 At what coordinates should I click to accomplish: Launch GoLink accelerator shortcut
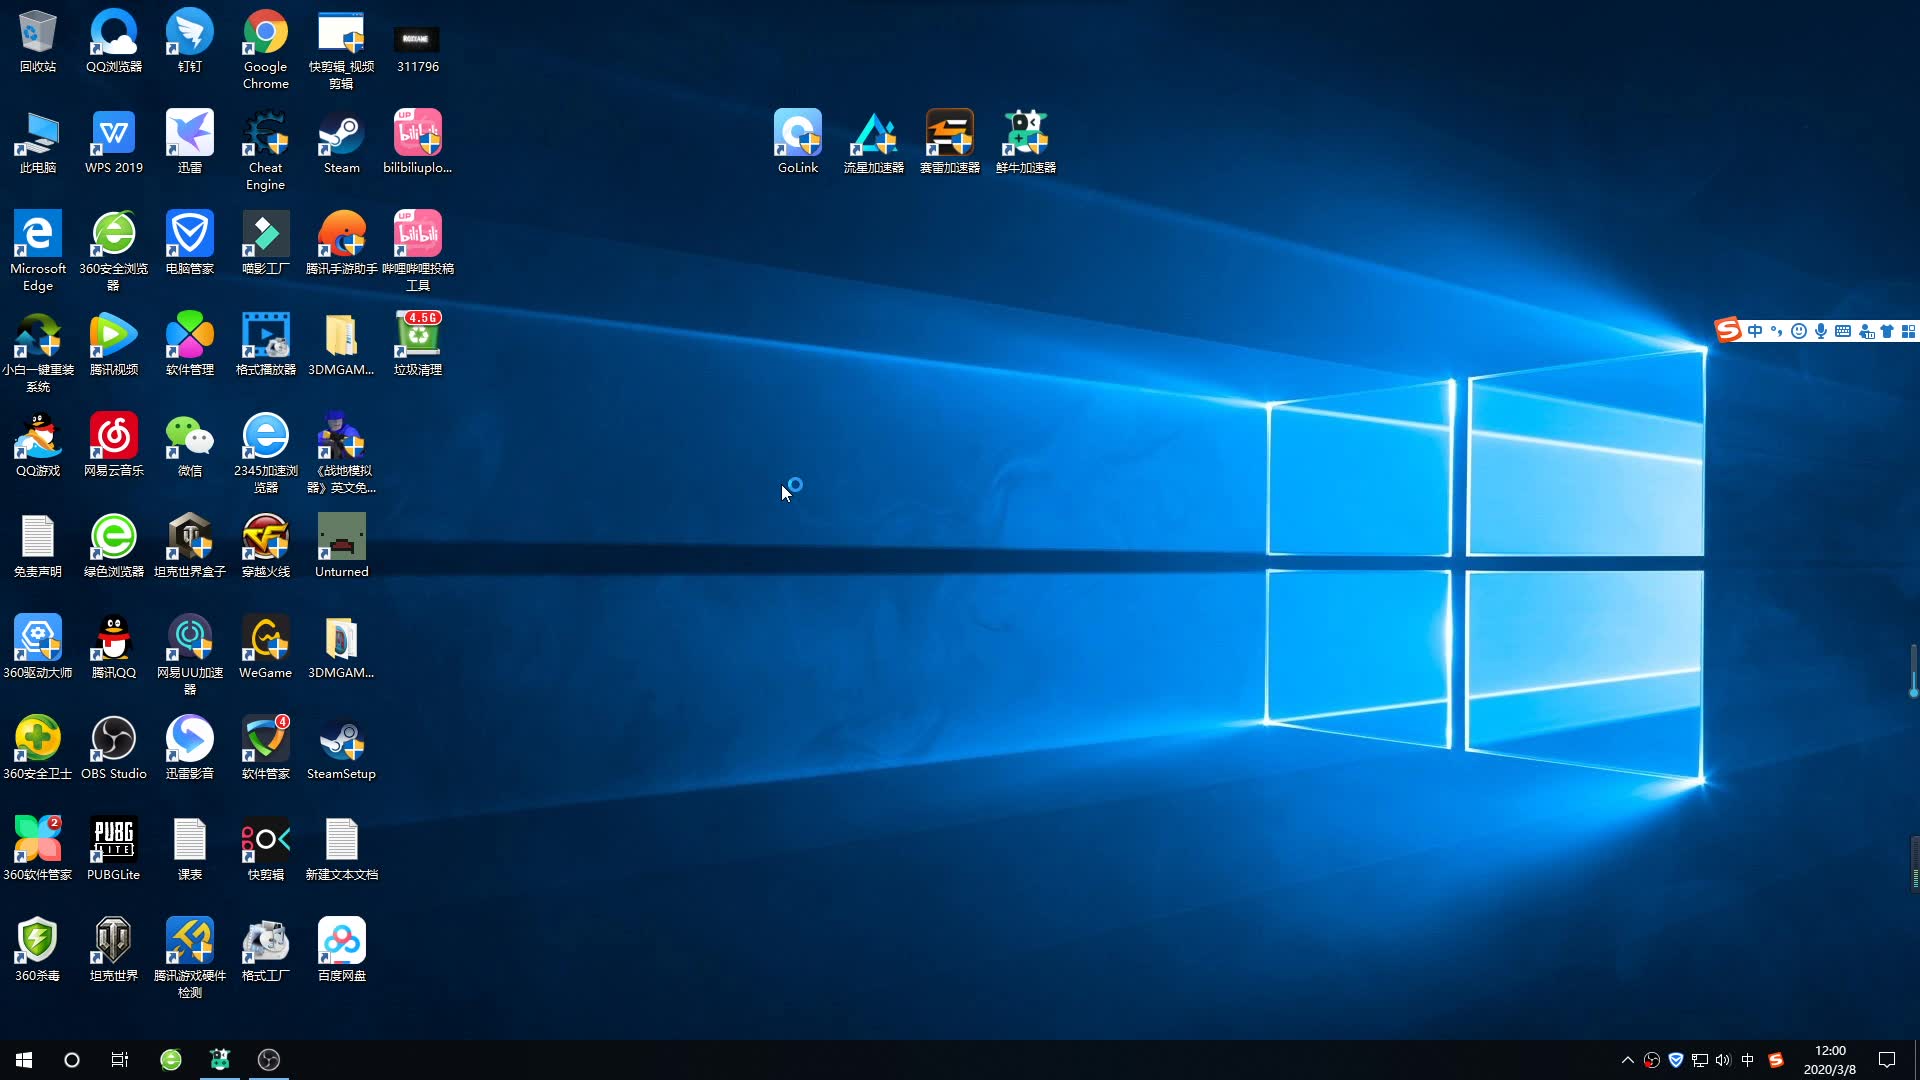click(798, 143)
